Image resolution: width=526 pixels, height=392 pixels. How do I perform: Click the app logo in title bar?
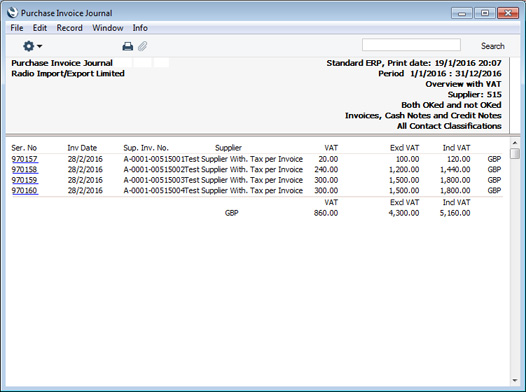coord(12,13)
